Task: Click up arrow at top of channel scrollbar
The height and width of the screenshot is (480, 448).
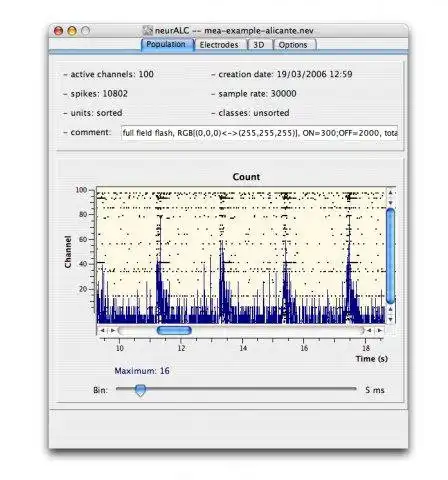Action: click(x=390, y=193)
